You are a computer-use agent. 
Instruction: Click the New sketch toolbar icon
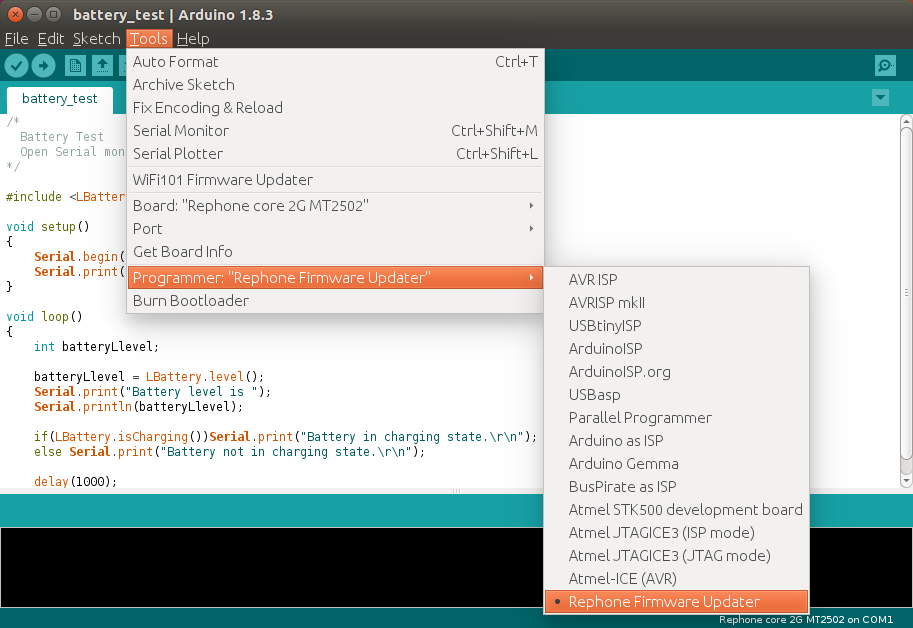point(75,65)
